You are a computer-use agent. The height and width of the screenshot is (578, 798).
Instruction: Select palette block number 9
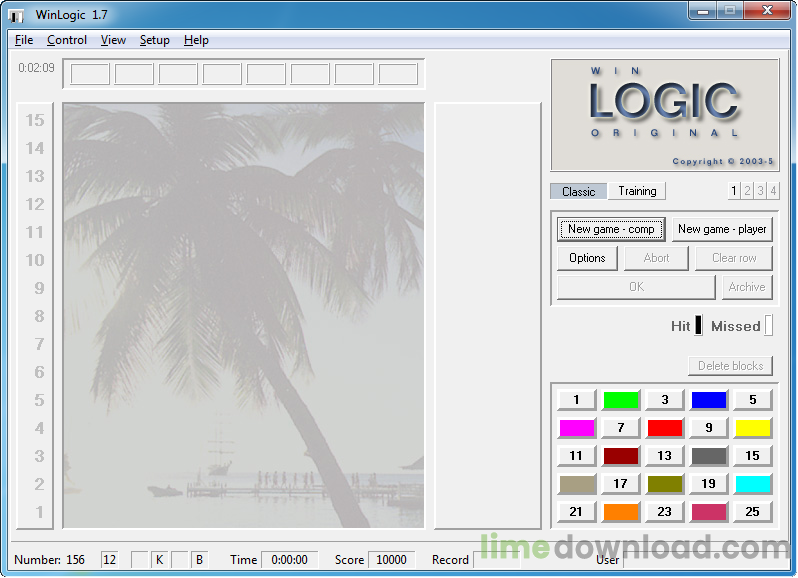point(708,428)
